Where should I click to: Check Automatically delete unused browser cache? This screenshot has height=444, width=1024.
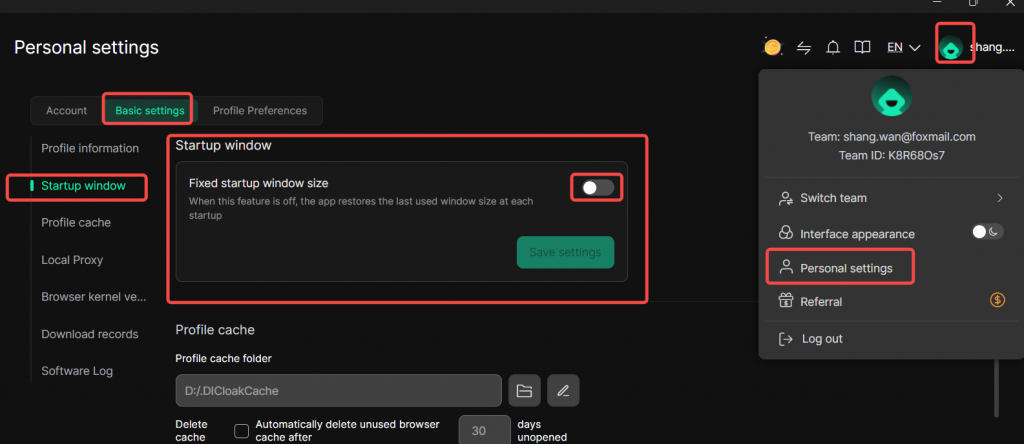pos(242,431)
